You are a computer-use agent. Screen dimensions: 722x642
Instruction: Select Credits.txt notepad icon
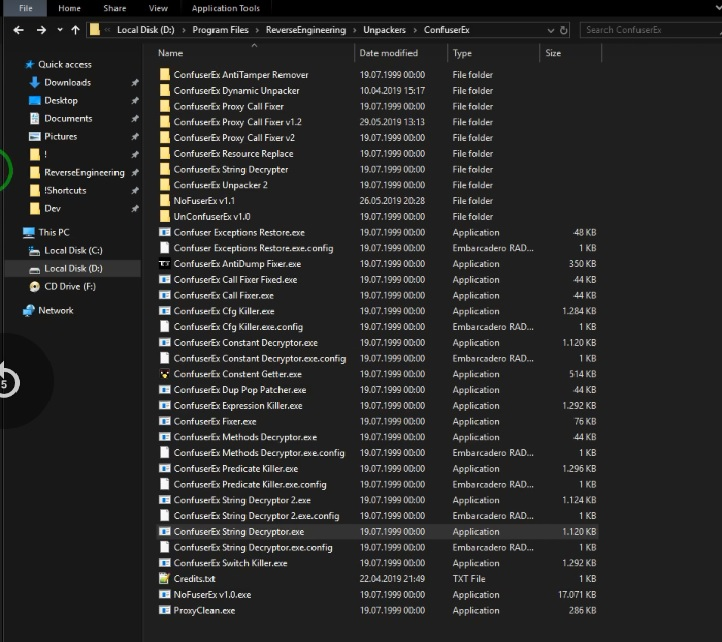(x=164, y=578)
